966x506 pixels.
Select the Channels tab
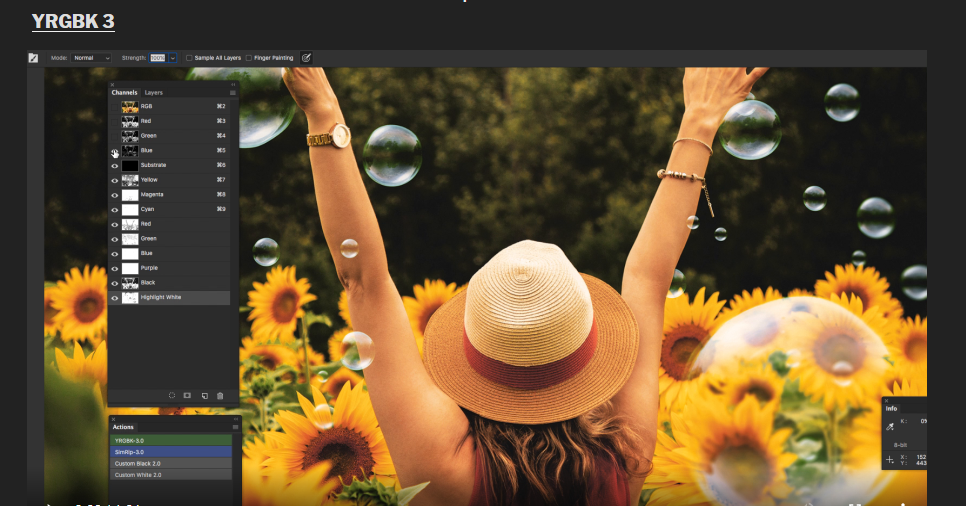[x=124, y=93]
